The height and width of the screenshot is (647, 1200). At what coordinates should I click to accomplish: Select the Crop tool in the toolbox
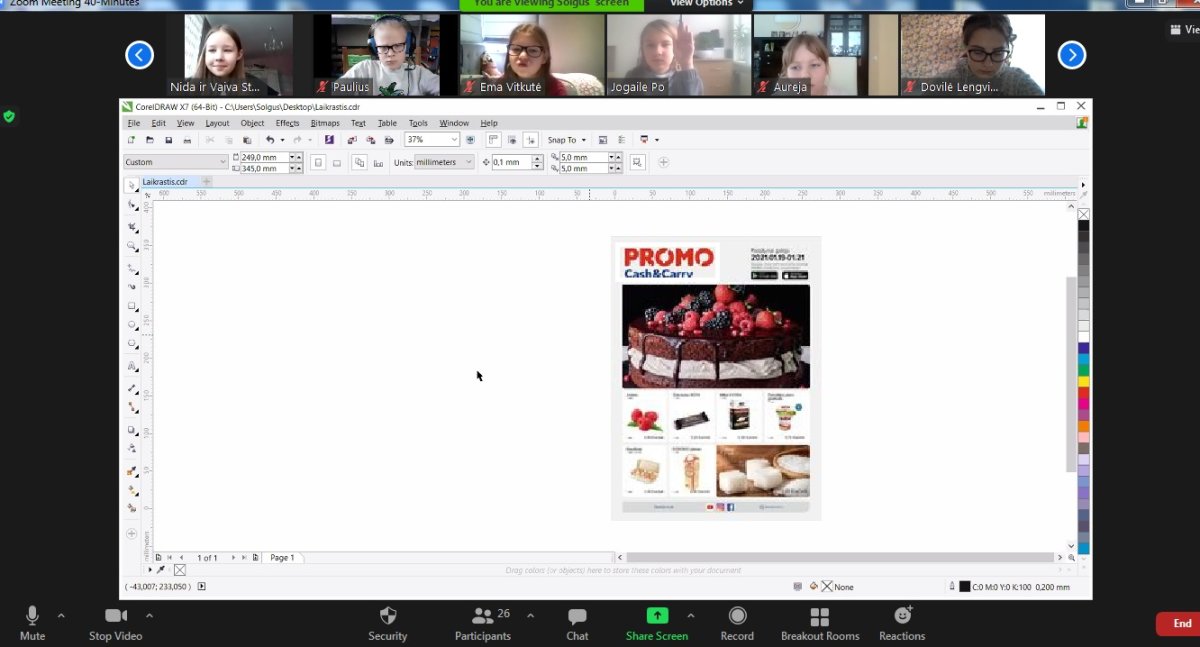point(132,227)
